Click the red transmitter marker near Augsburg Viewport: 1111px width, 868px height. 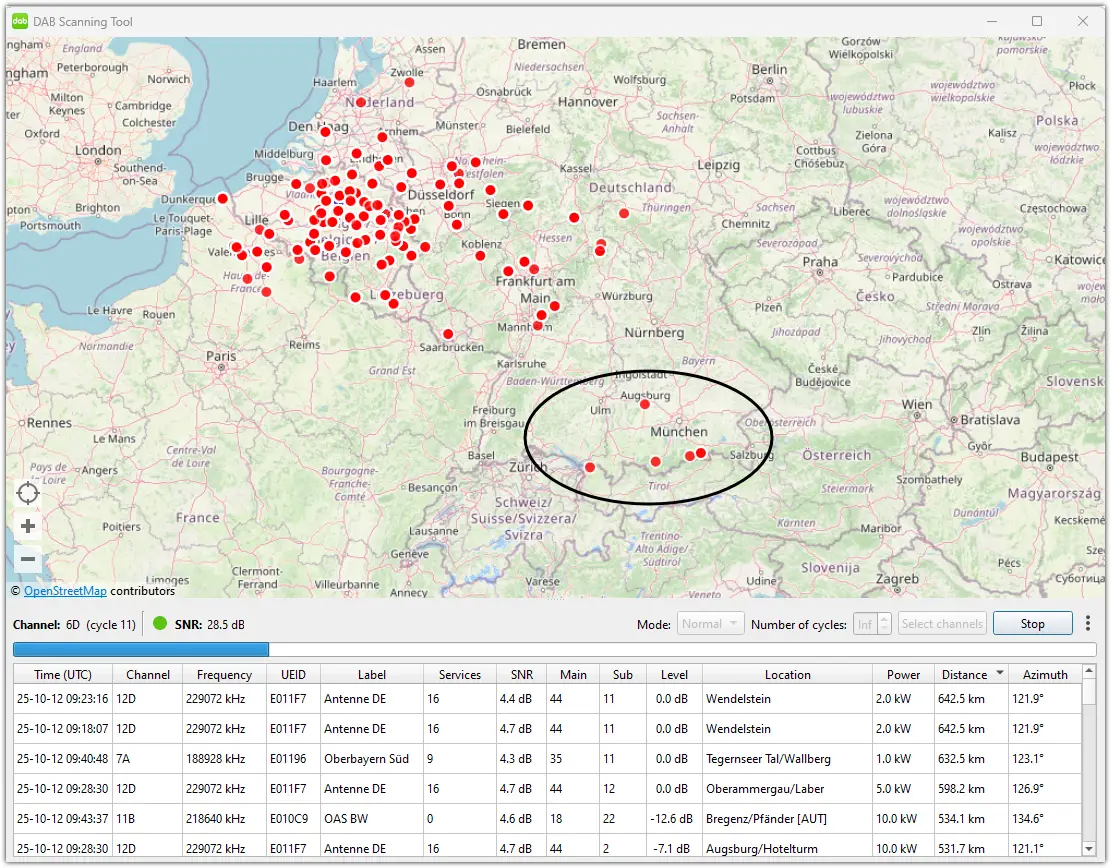pyautogui.click(x=645, y=405)
